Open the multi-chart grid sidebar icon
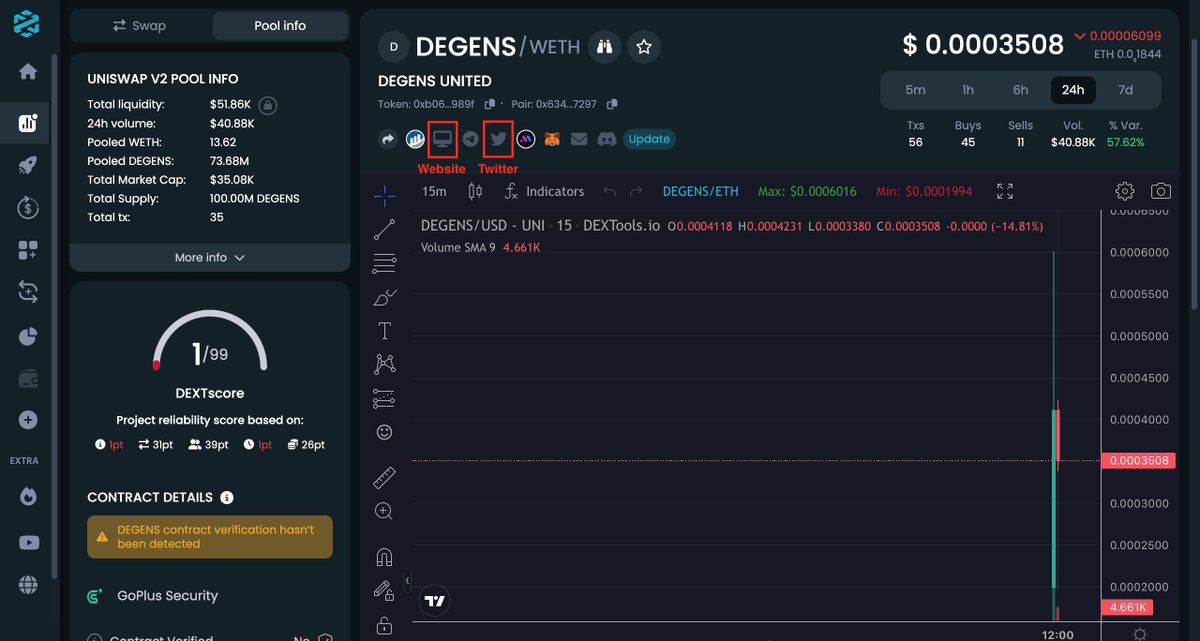The height and width of the screenshot is (641, 1200). (27, 251)
